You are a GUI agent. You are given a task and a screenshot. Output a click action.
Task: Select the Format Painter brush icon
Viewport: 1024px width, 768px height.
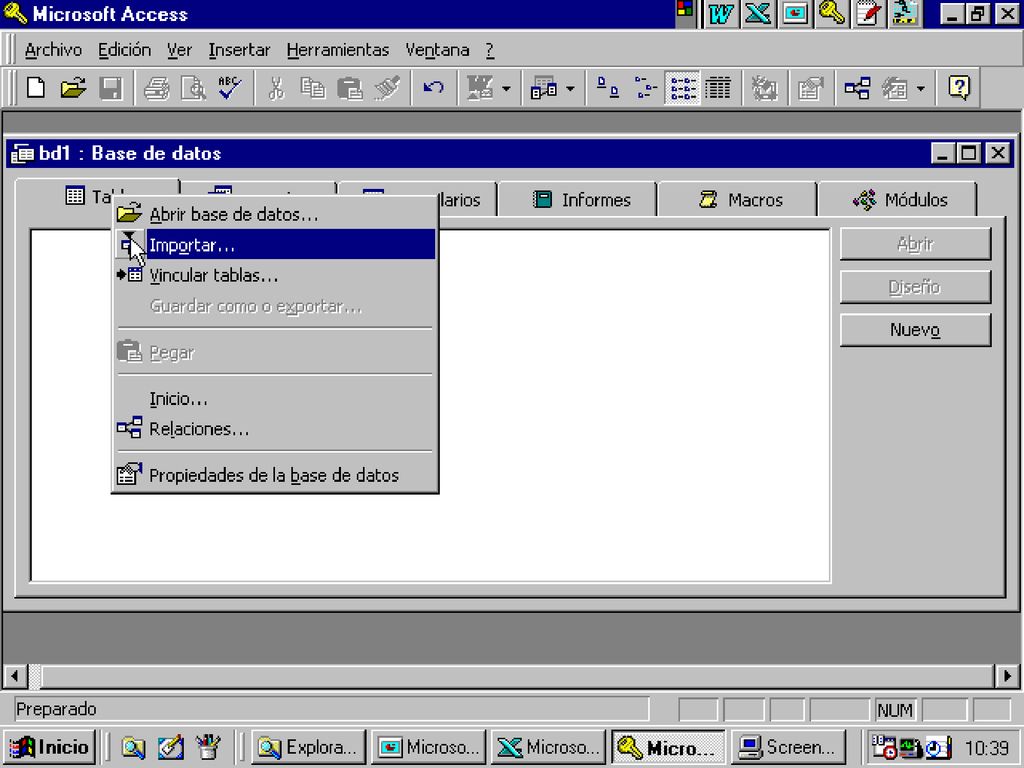click(387, 88)
